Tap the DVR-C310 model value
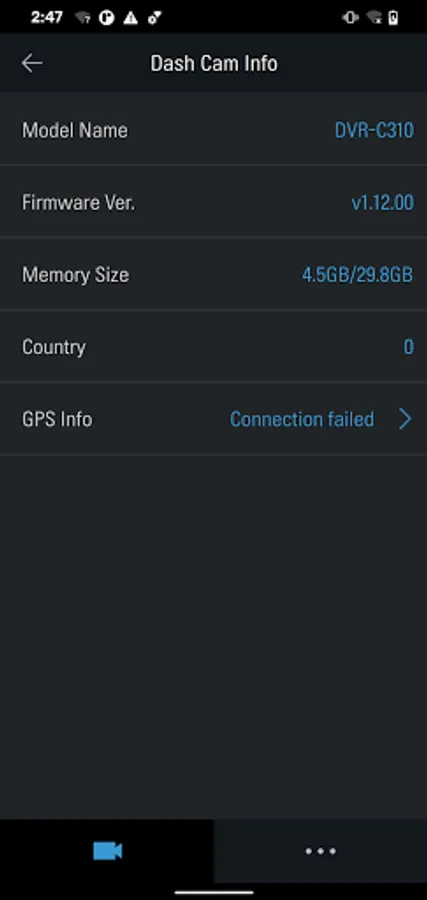 pyautogui.click(x=374, y=130)
